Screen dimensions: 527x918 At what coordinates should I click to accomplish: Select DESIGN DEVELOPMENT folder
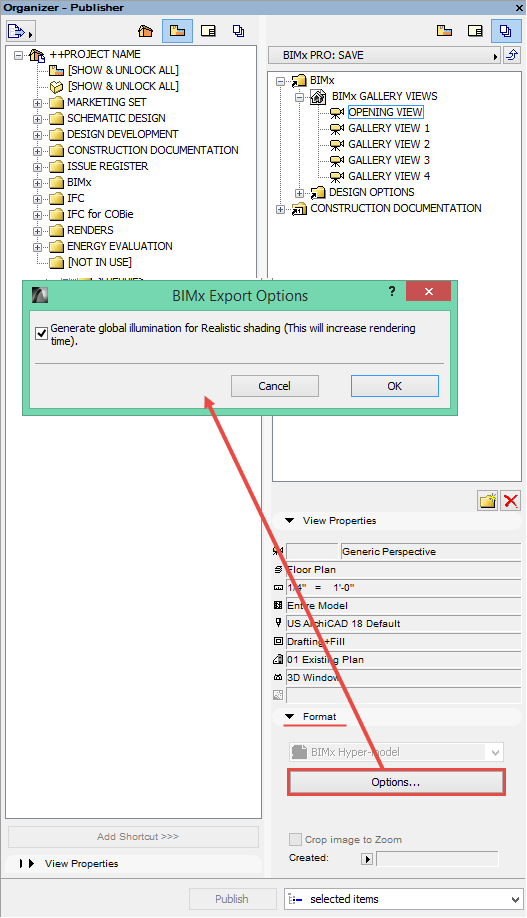(x=122, y=135)
